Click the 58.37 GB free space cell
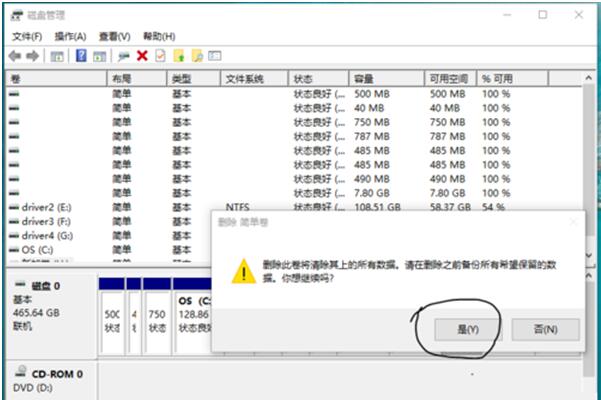This screenshot has width=601, height=400. (450, 207)
